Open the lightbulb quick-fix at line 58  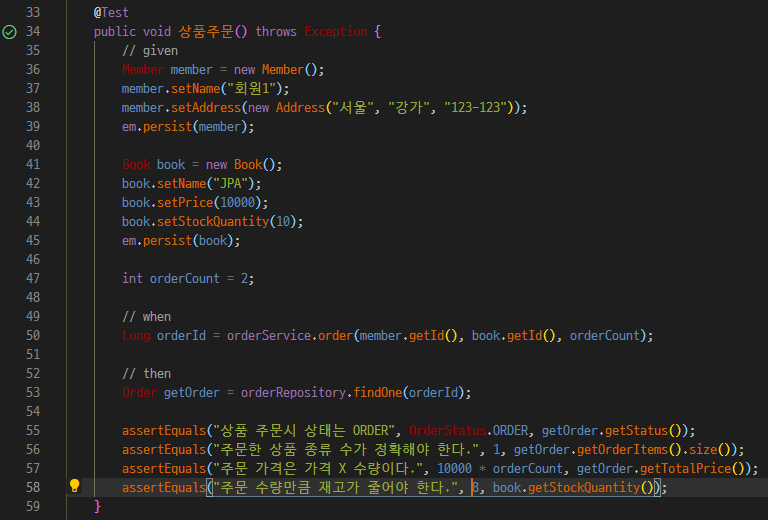click(74, 486)
